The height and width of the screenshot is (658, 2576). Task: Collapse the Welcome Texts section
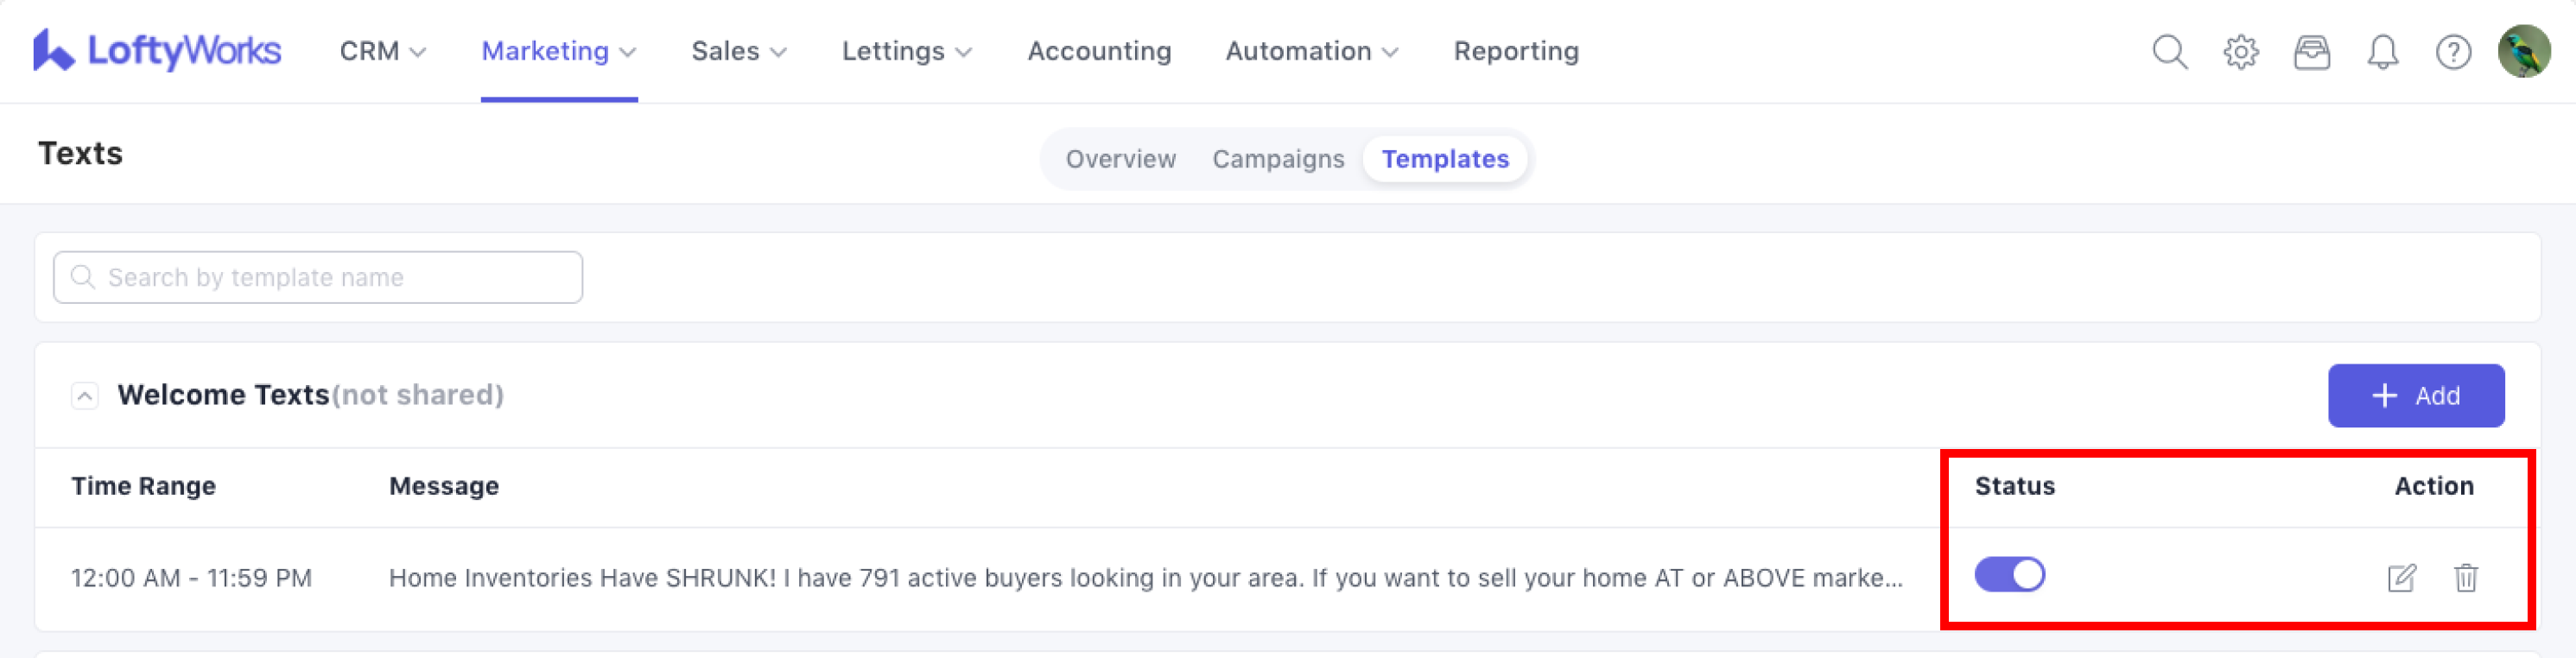coord(85,396)
